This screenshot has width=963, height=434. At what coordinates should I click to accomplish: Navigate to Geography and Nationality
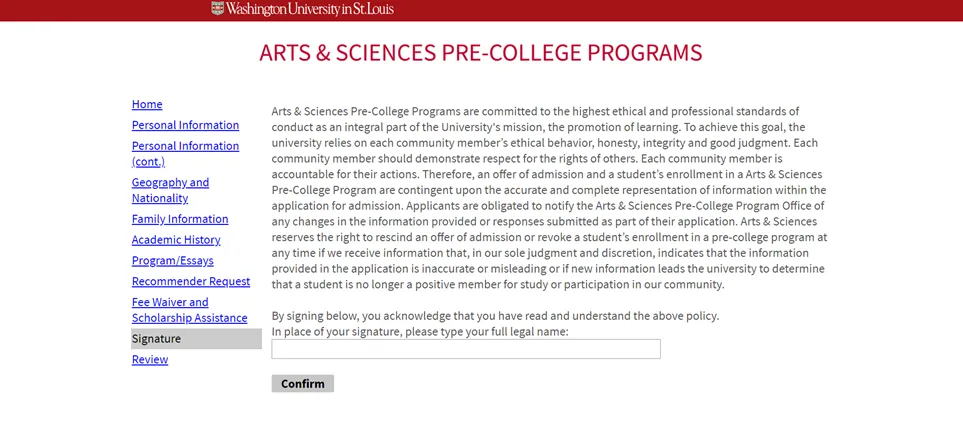170,190
